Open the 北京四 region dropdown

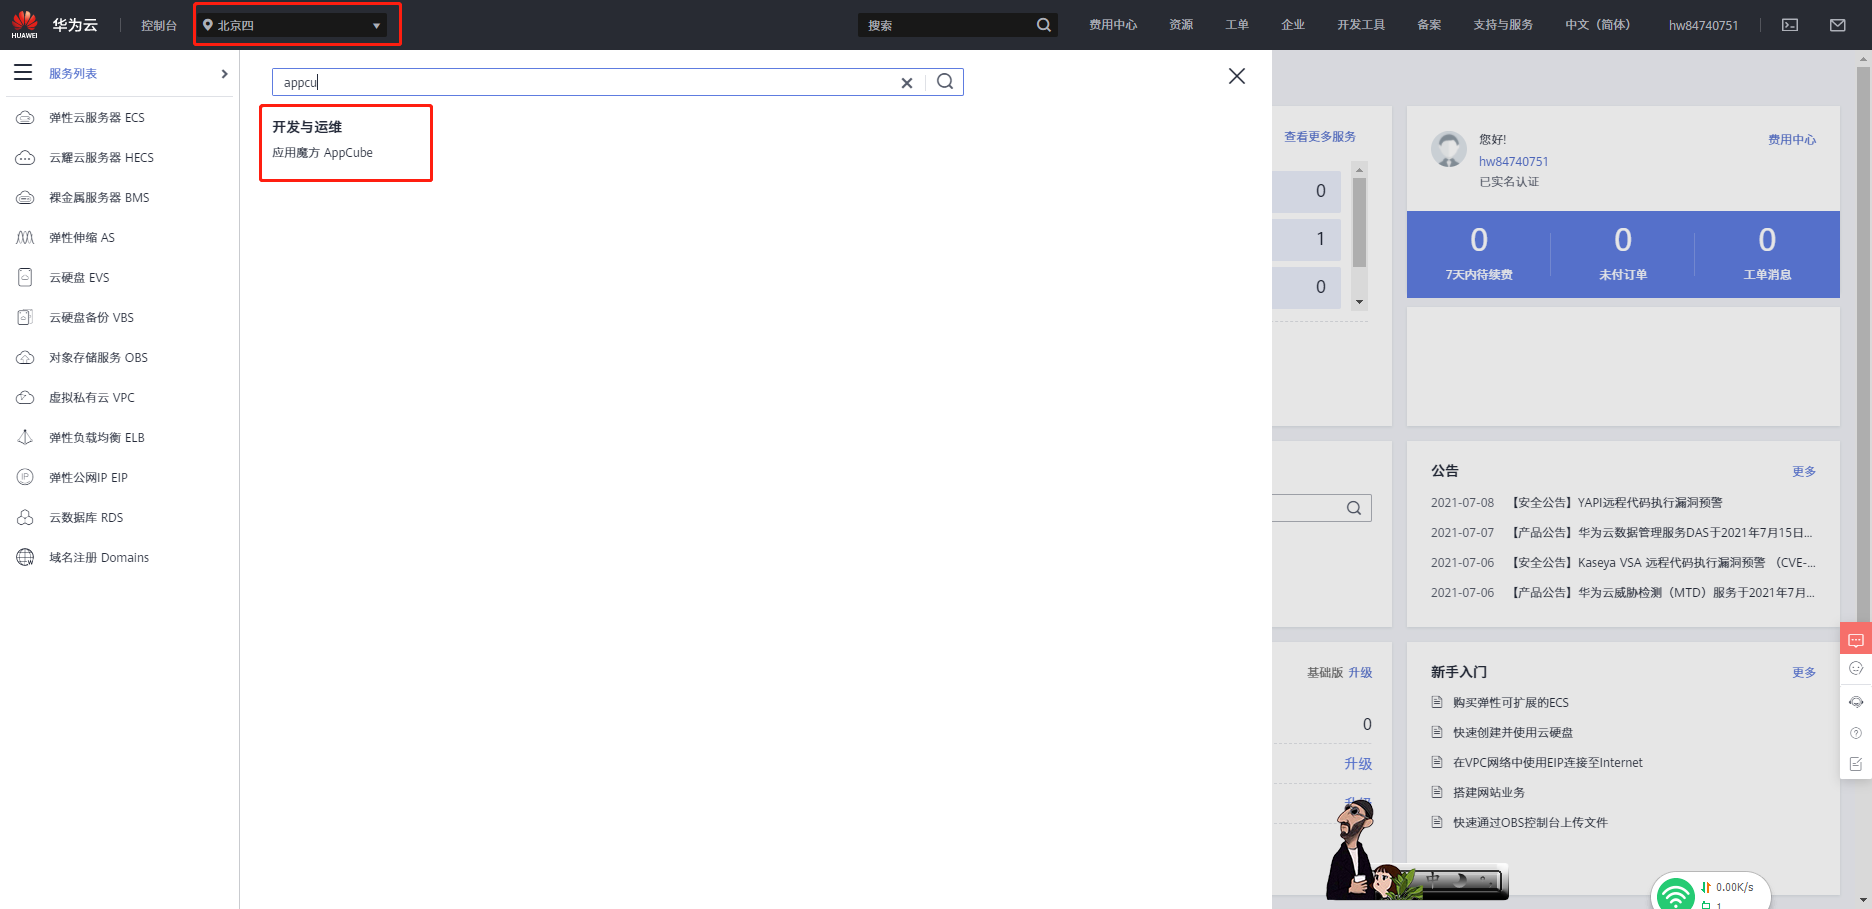tap(292, 25)
